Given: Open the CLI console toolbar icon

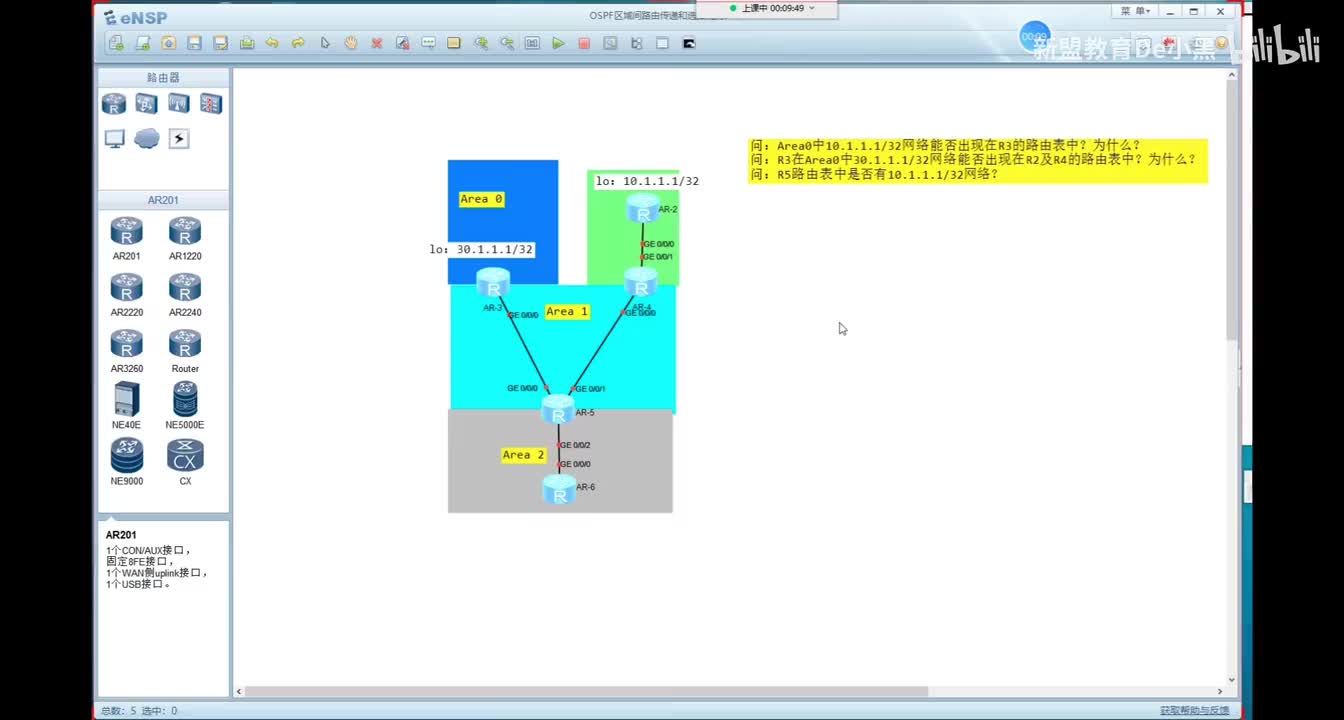Looking at the screenshot, I should [x=688, y=43].
